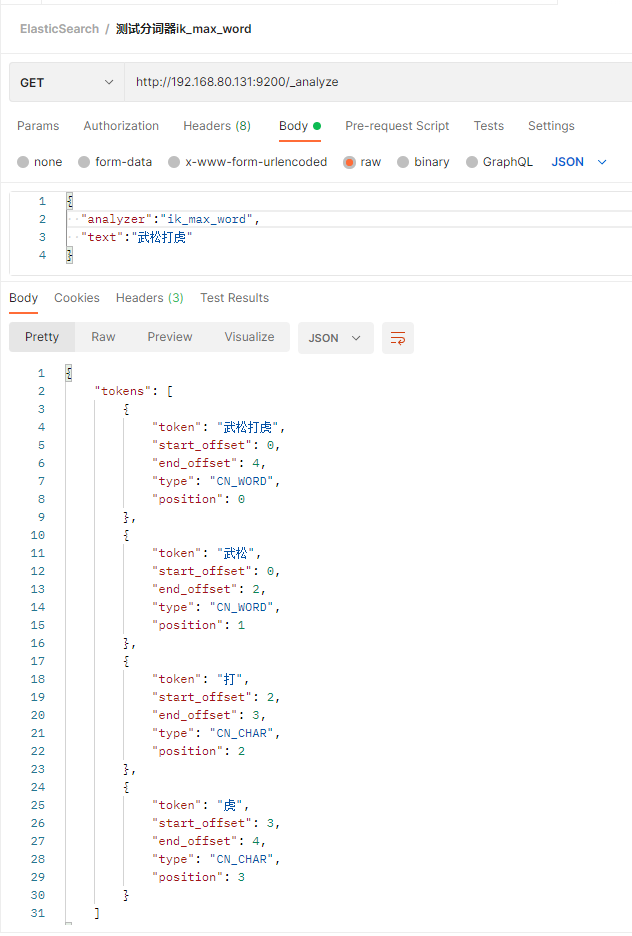Click the "text":"武松打虎" line in request body
This screenshot has height=936, width=632.
tap(137, 237)
